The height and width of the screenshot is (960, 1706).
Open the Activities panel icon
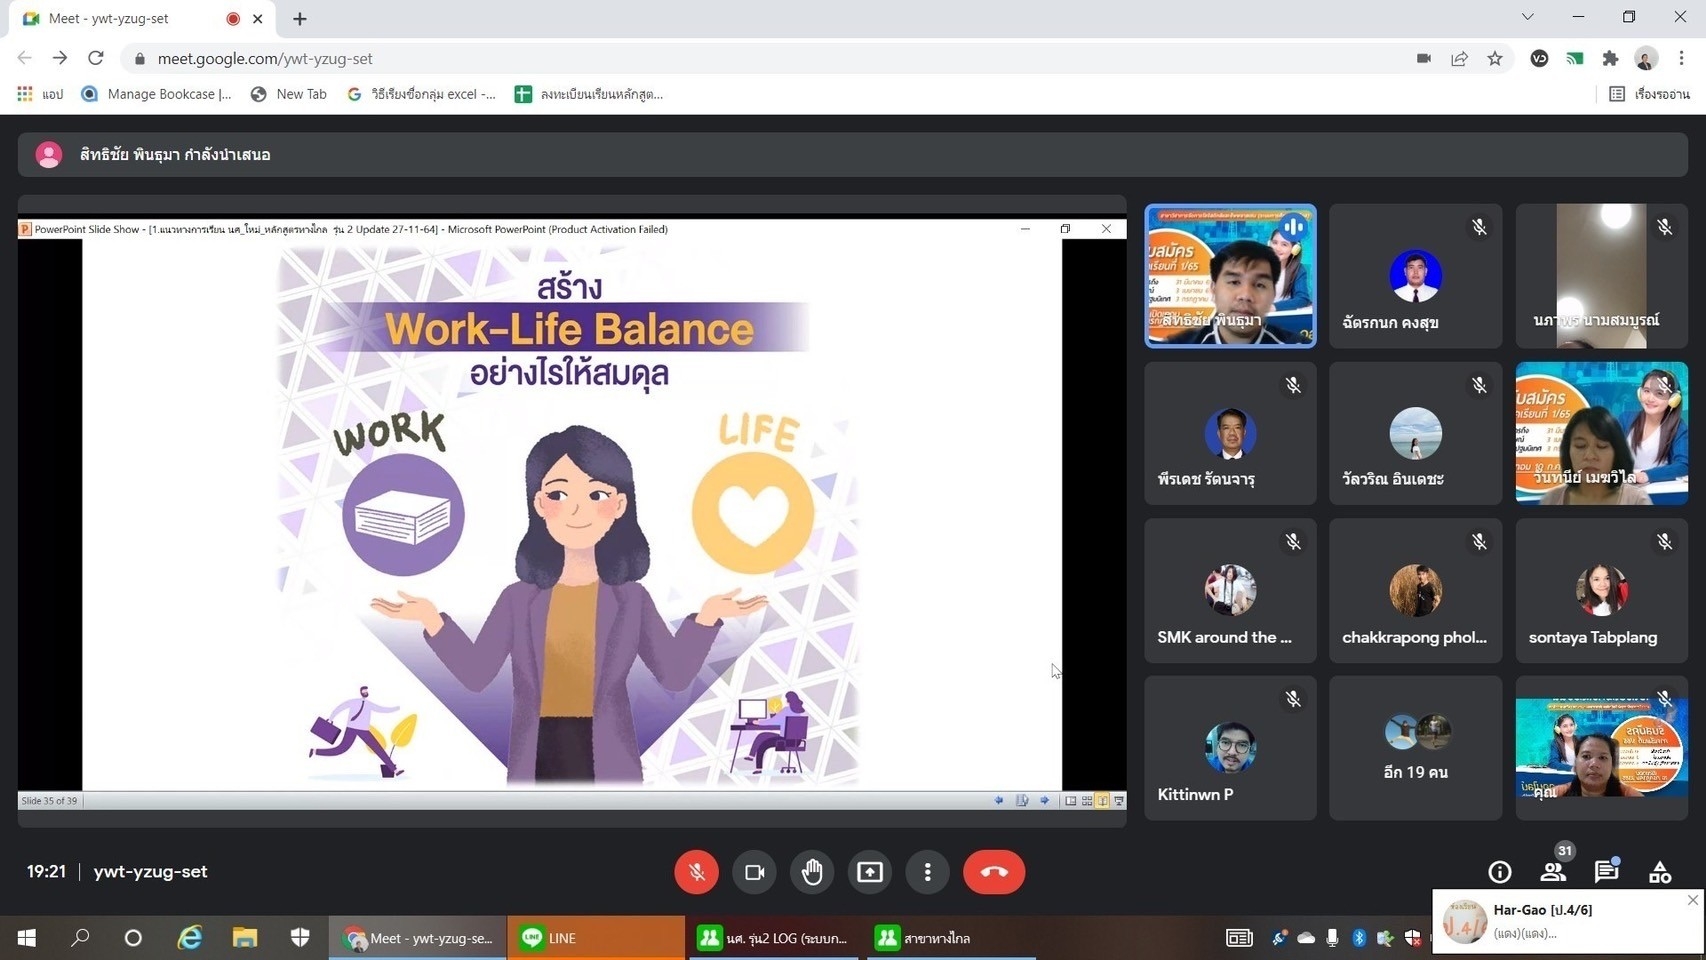point(1660,872)
